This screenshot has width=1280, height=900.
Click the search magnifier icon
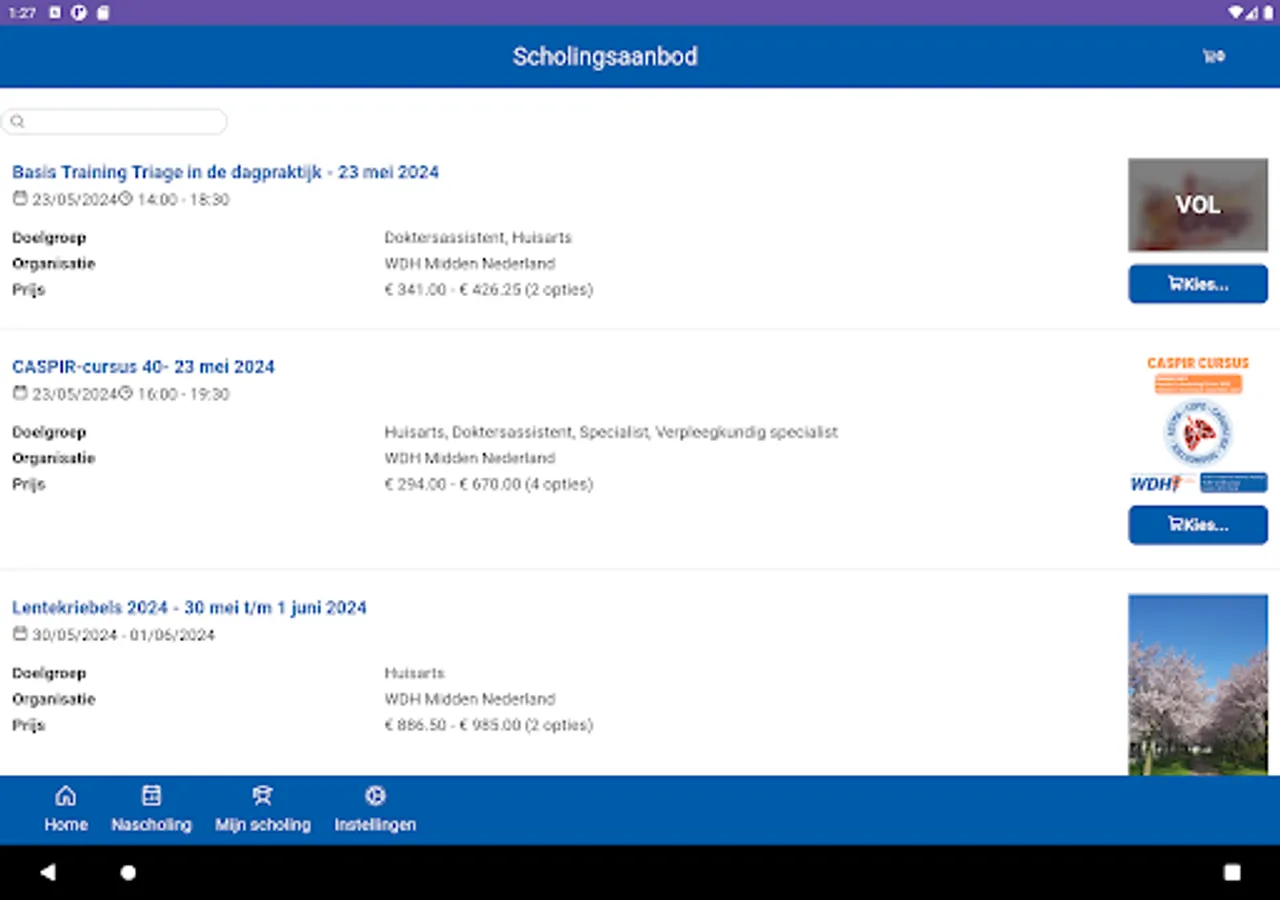(x=17, y=121)
